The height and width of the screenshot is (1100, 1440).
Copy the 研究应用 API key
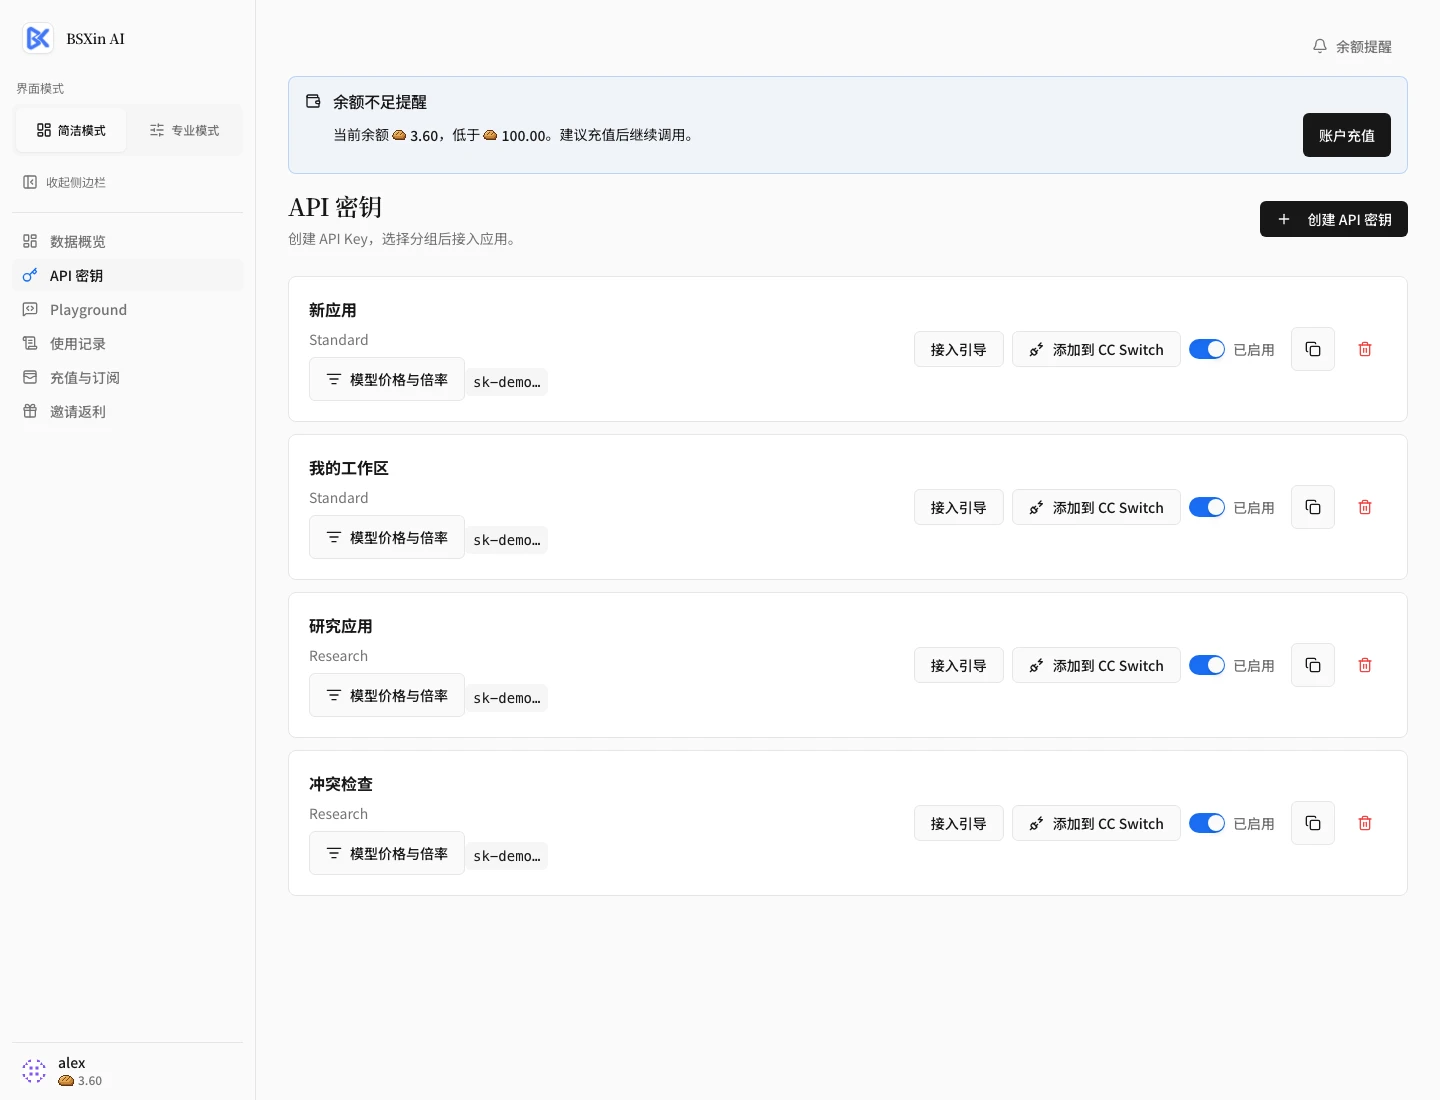[1313, 665]
